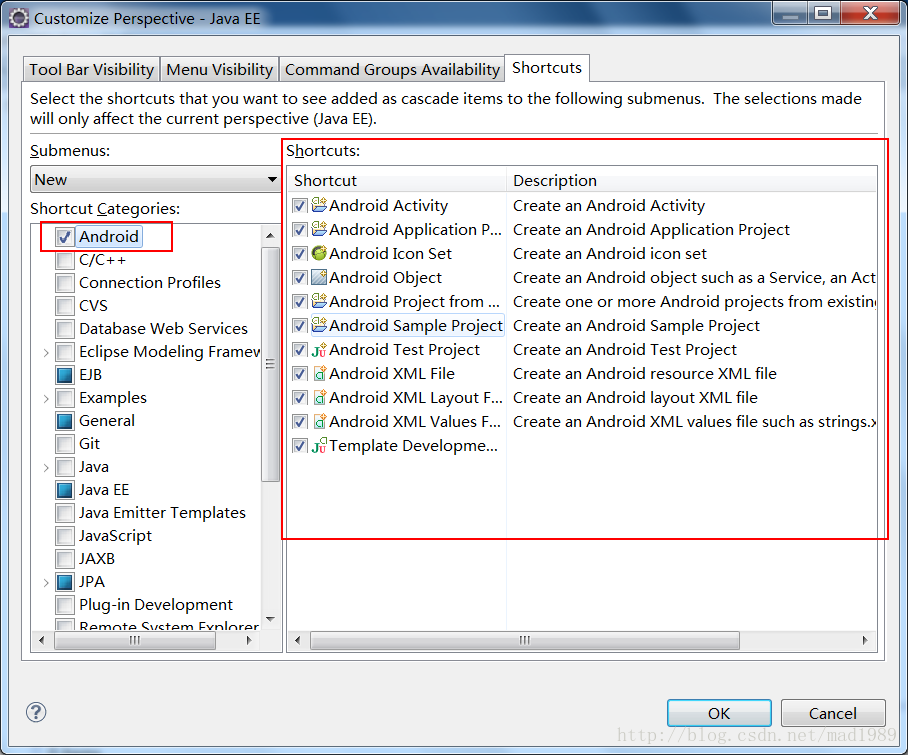Screen dimensions: 908x755
Task: Switch to Tool Bar Visibility tab
Action: tap(91, 69)
